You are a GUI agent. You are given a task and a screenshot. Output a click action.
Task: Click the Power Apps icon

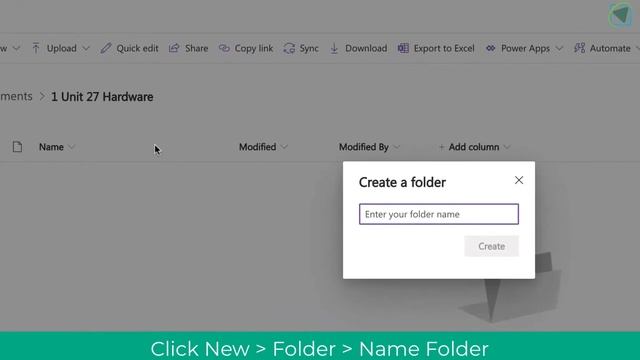tap(490, 48)
